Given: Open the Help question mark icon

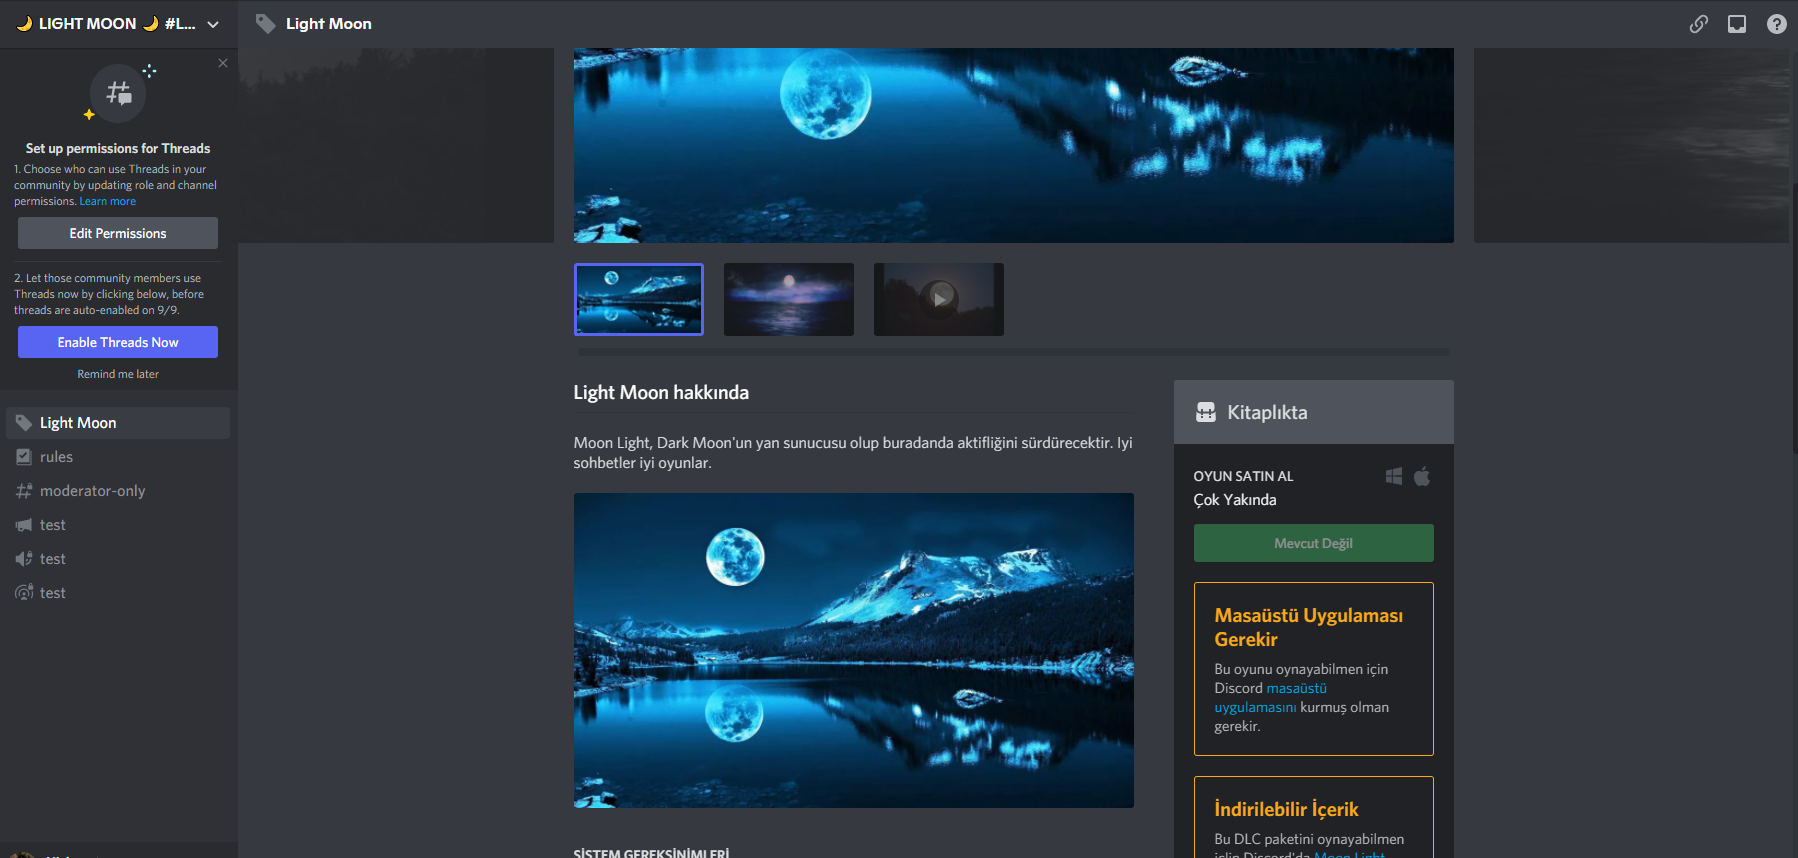Looking at the screenshot, I should (1777, 24).
